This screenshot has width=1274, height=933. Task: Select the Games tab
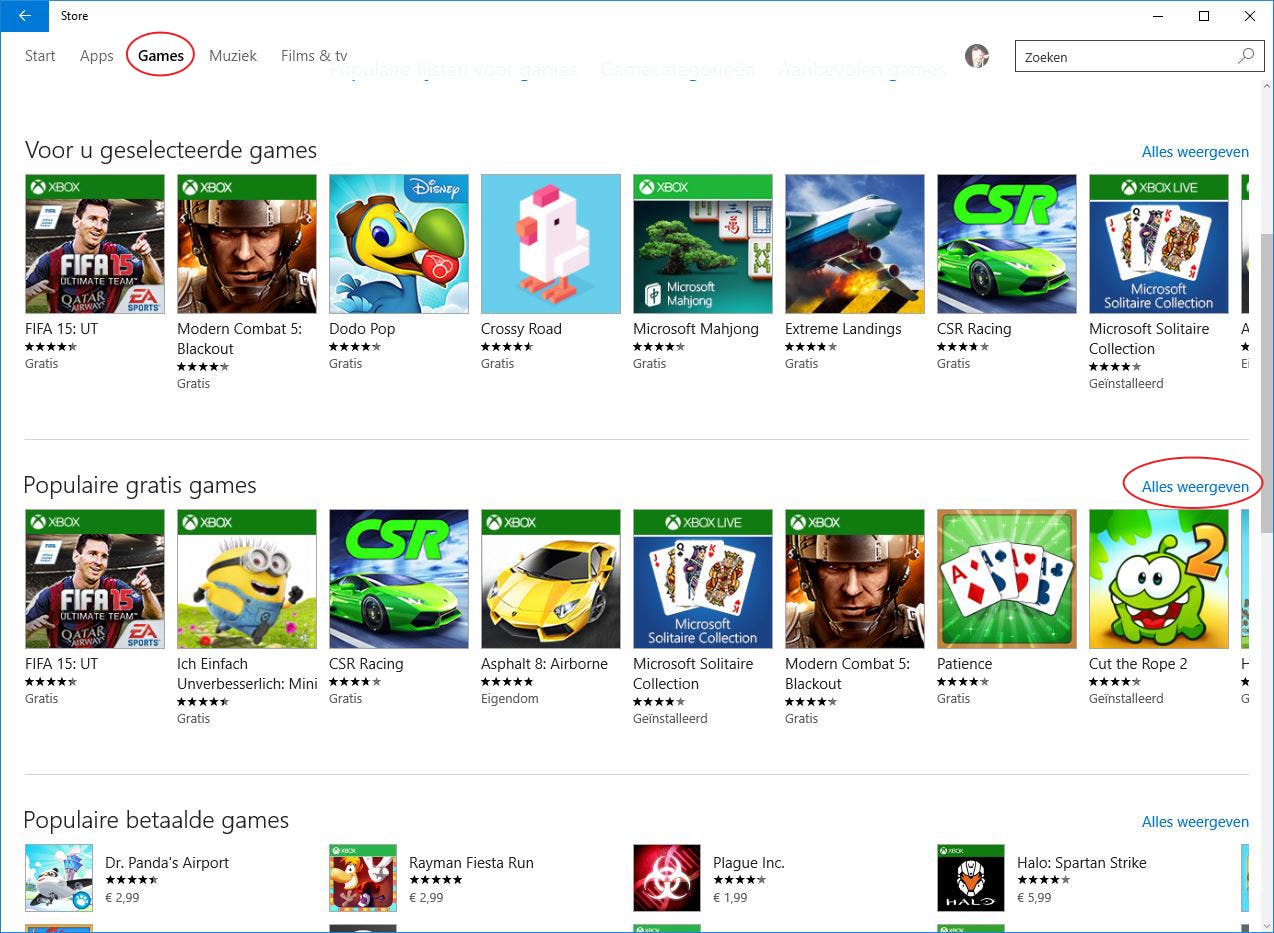click(x=161, y=56)
